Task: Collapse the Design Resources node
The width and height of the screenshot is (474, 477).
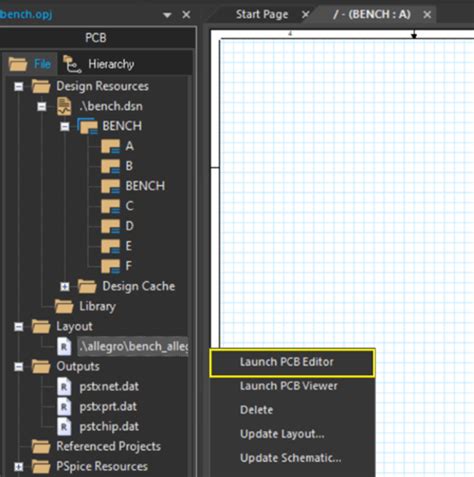Action: 19,87
